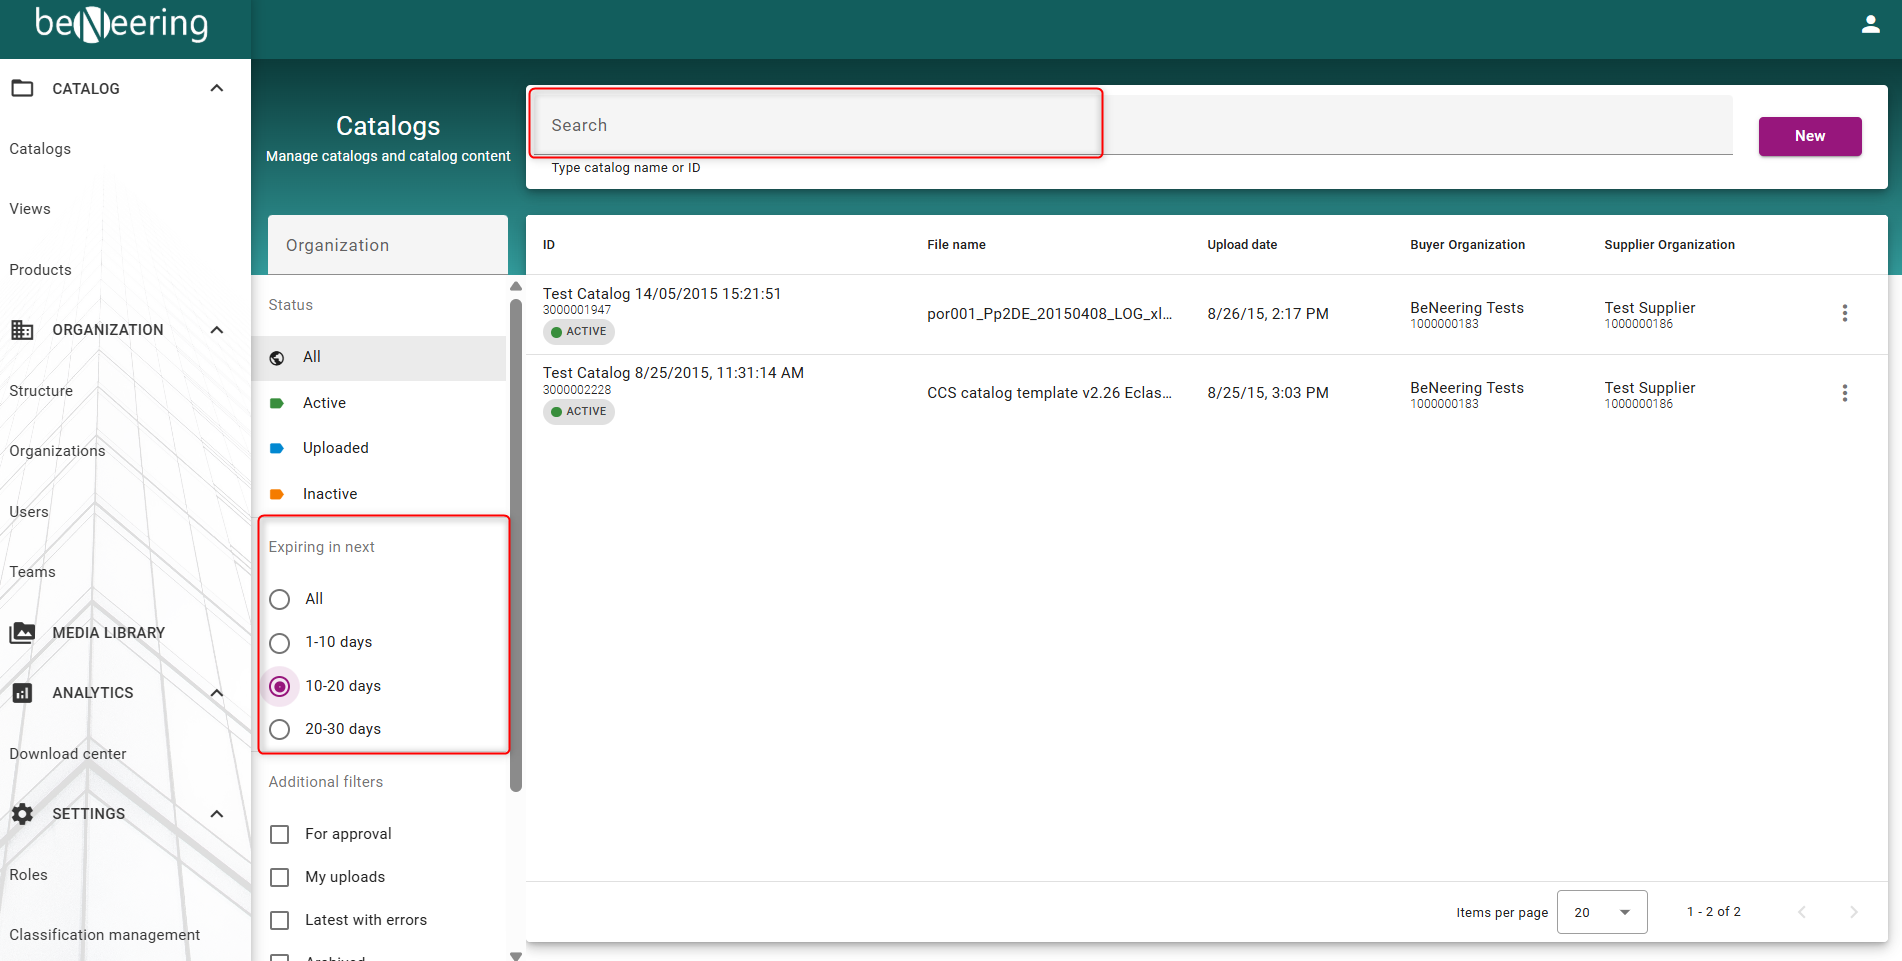Open options menu for catalog 3000001947
The image size is (1902, 961).
(1844, 313)
